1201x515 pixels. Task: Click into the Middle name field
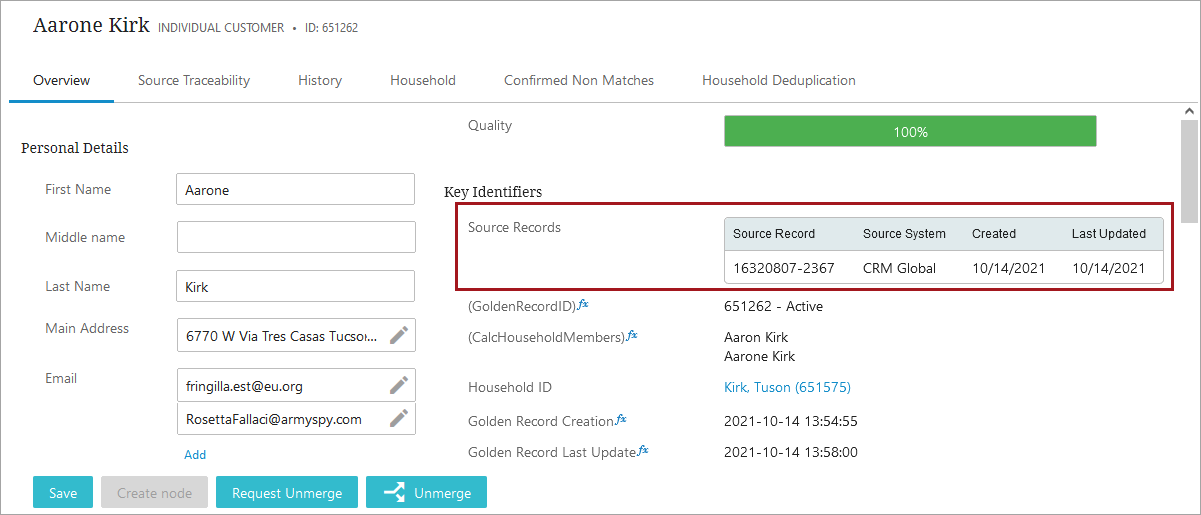[x=296, y=237]
